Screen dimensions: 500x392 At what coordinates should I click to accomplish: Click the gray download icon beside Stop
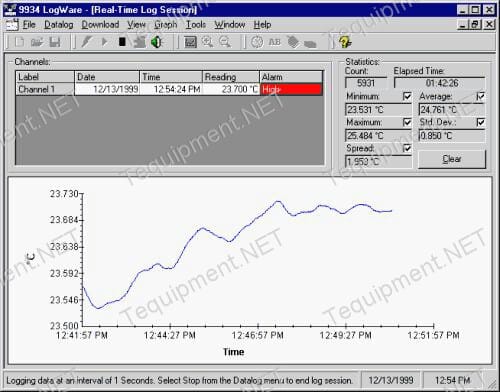[140, 42]
